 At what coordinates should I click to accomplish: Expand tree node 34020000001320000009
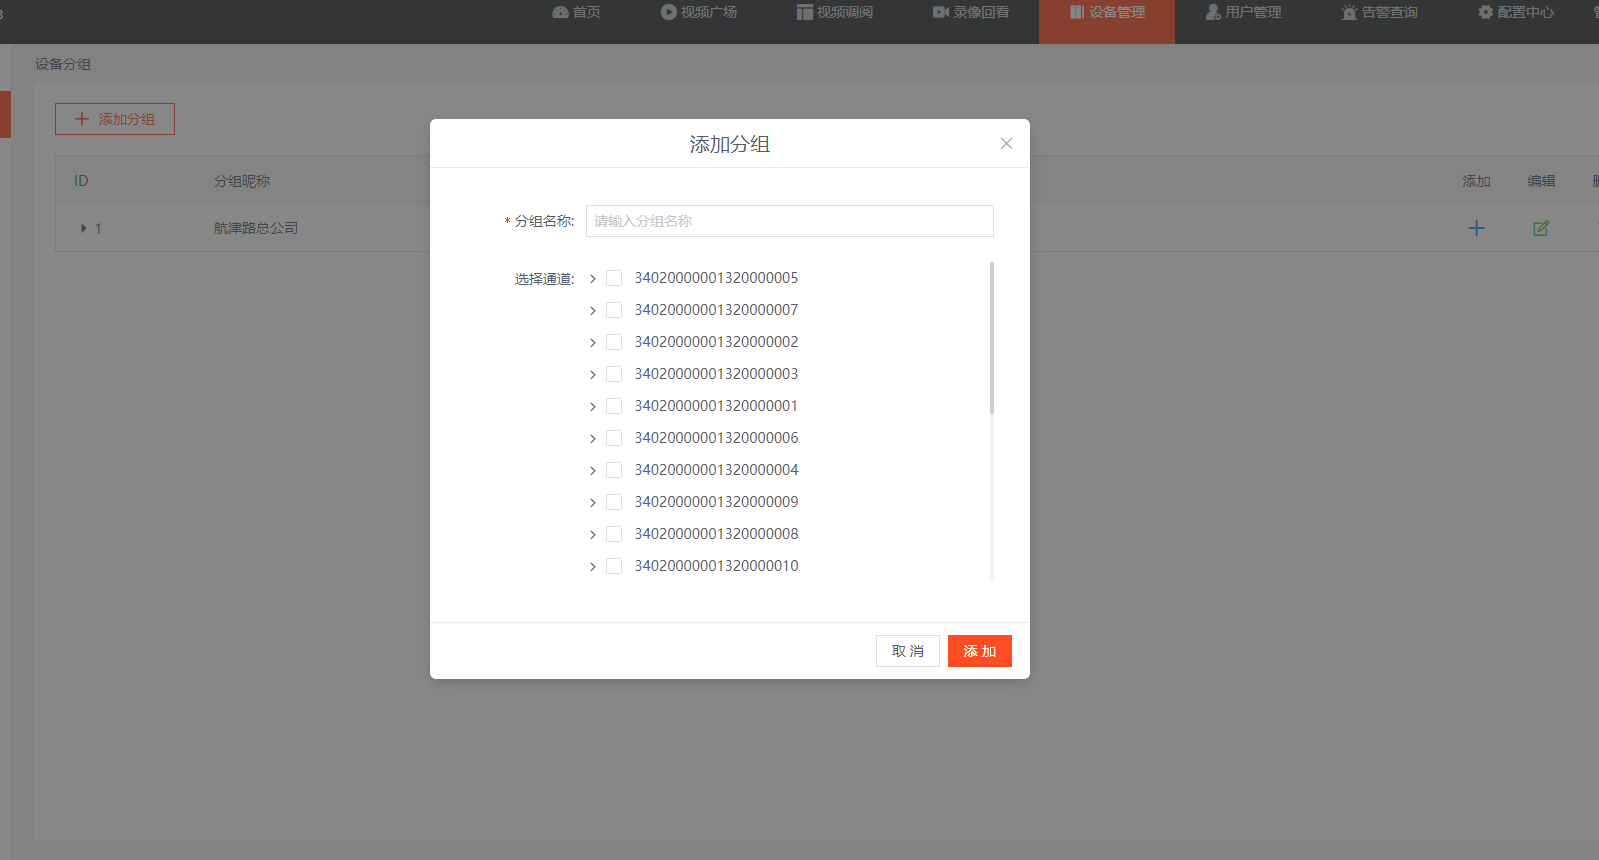pos(592,503)
